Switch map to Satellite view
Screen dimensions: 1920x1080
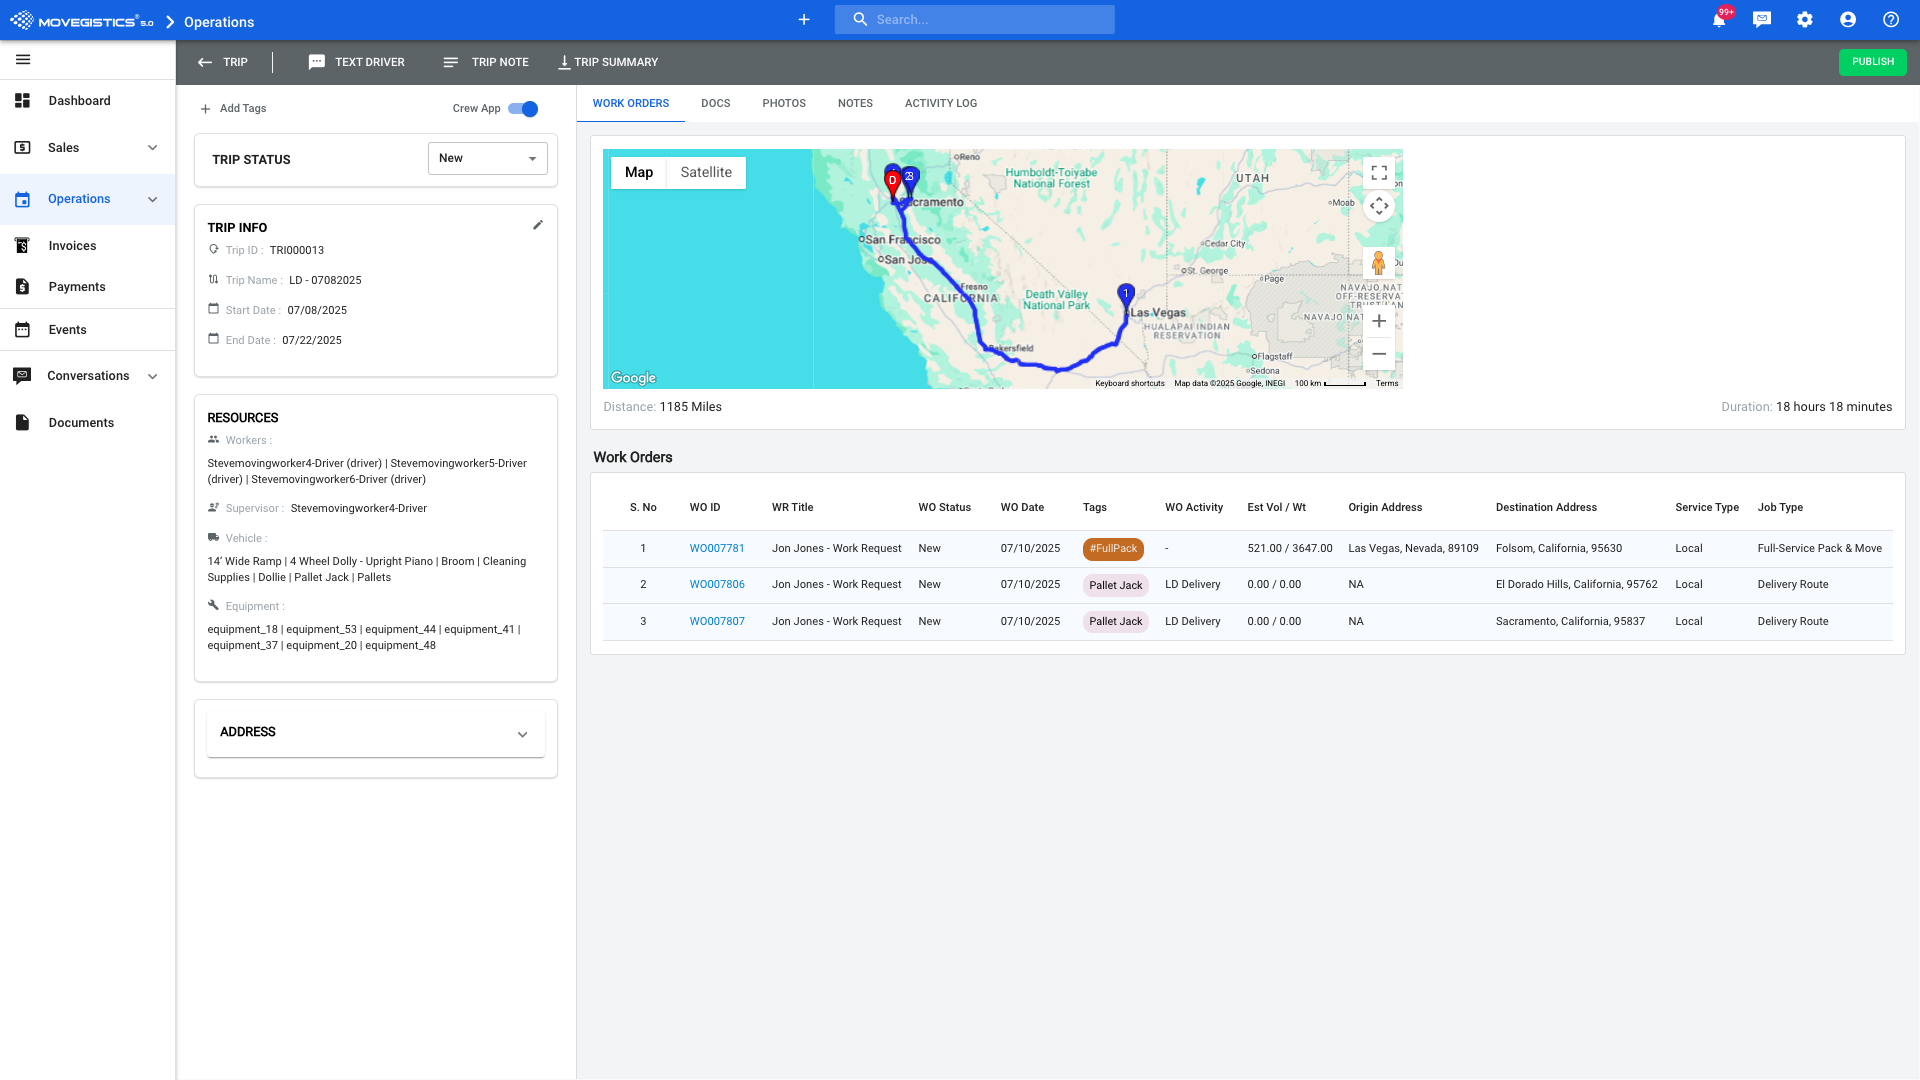tap(706, 172)
